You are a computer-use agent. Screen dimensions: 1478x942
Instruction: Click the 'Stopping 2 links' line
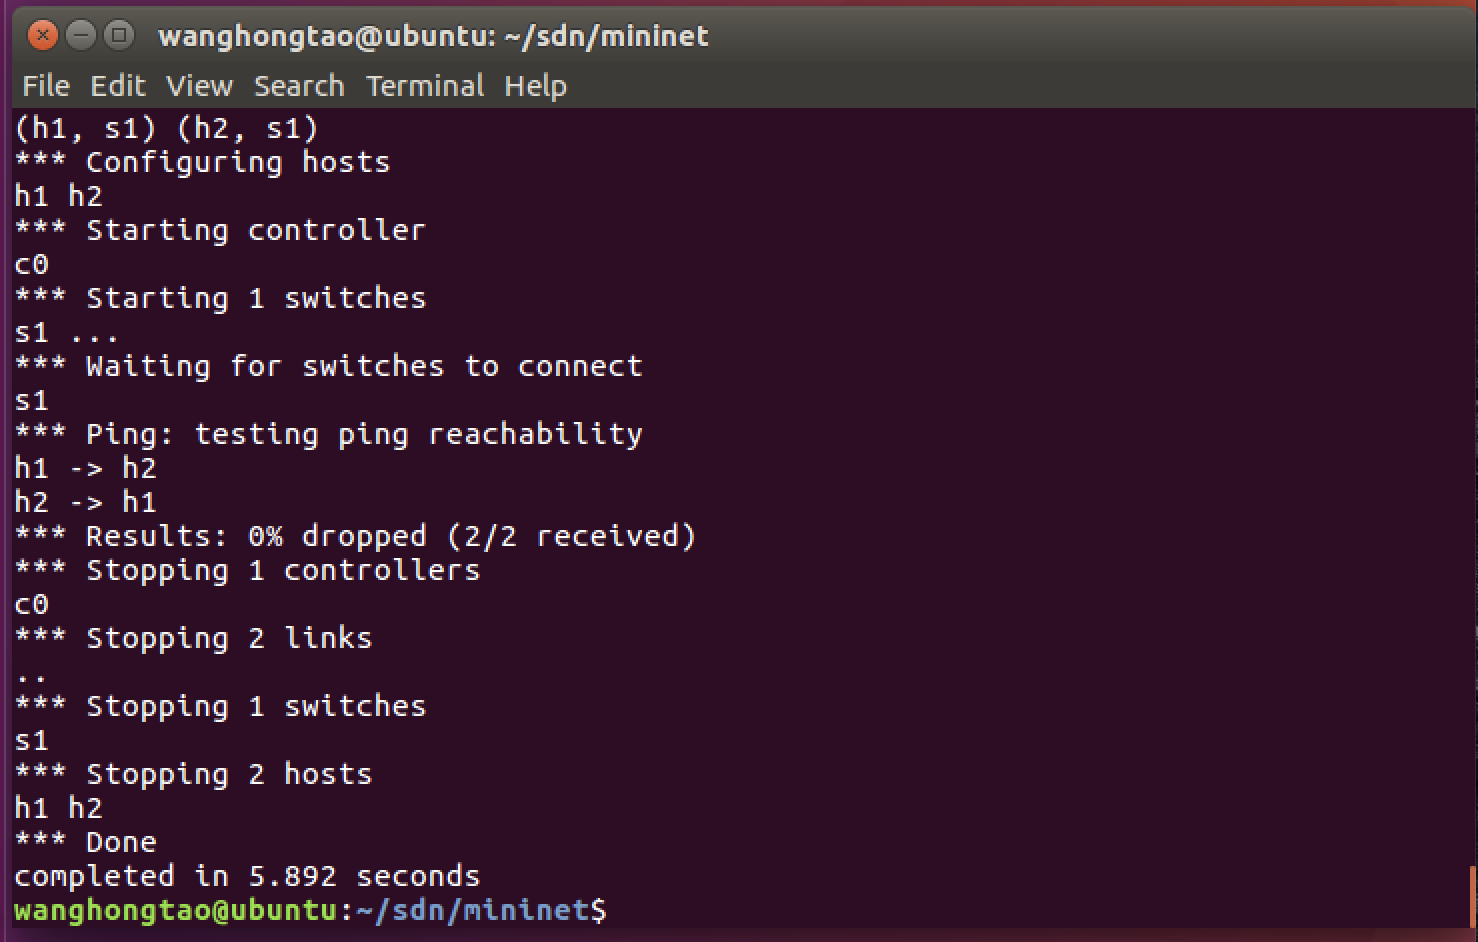tap(193, 638)
